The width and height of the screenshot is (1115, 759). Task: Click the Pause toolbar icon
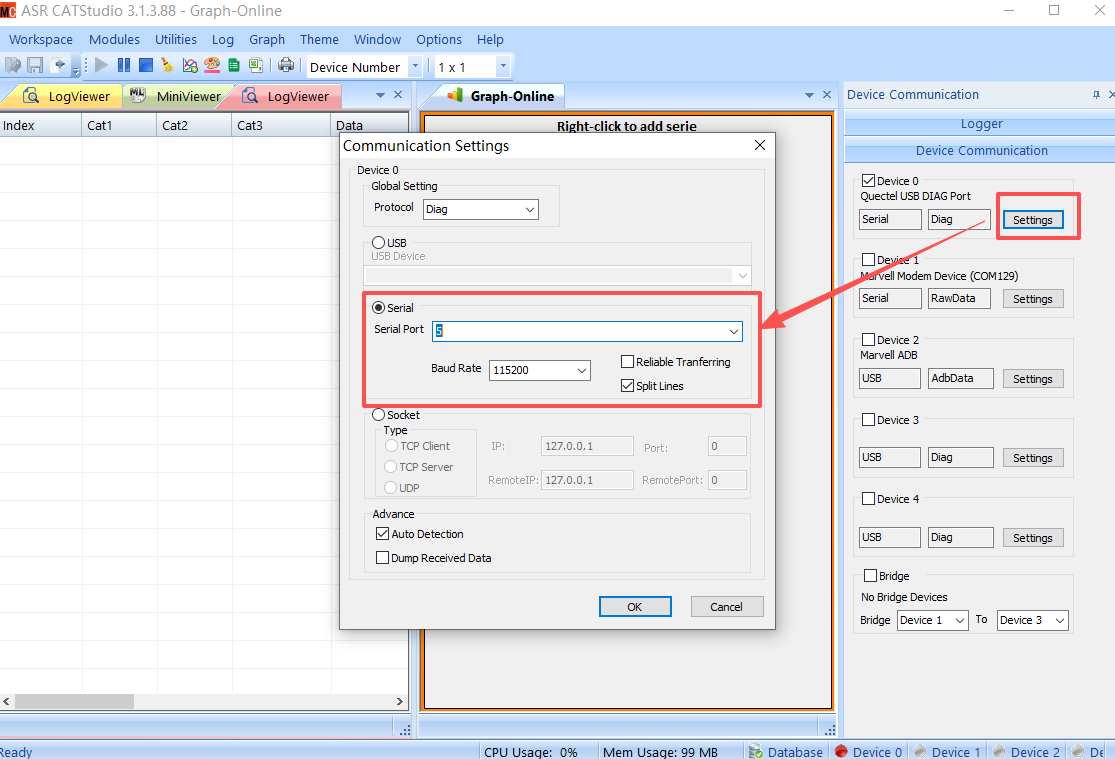coord(124,65)
